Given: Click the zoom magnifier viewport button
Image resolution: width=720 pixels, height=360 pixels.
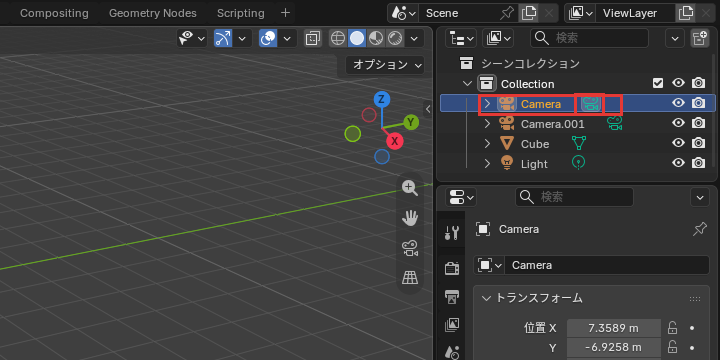Looking at the screenshot, I should (410, 188).
